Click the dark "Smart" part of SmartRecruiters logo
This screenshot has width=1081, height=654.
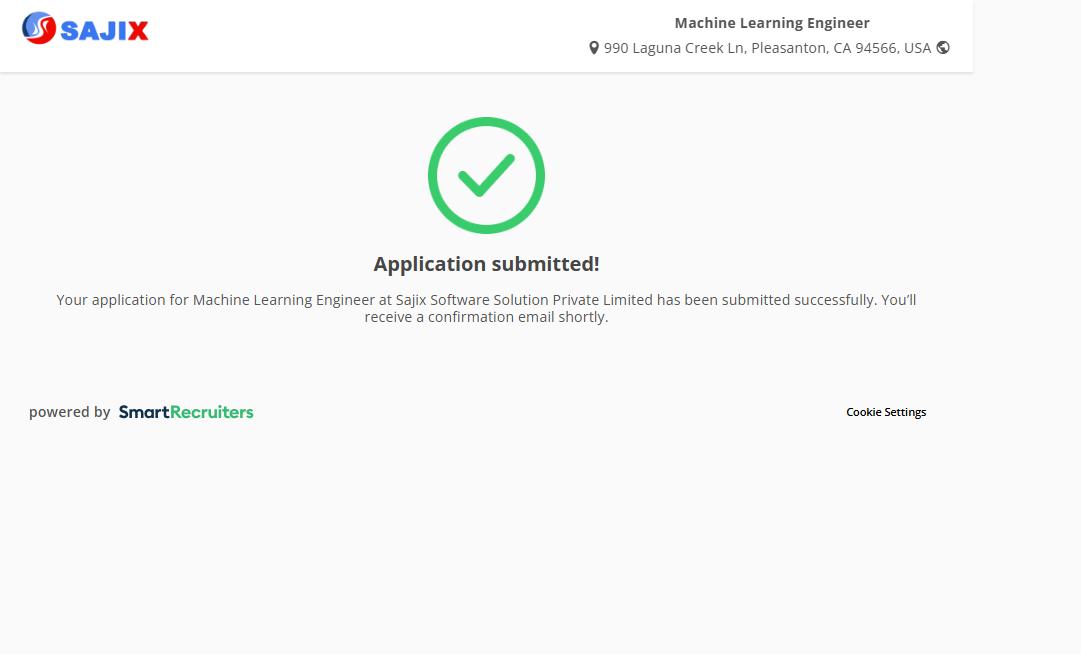point(144,412)
